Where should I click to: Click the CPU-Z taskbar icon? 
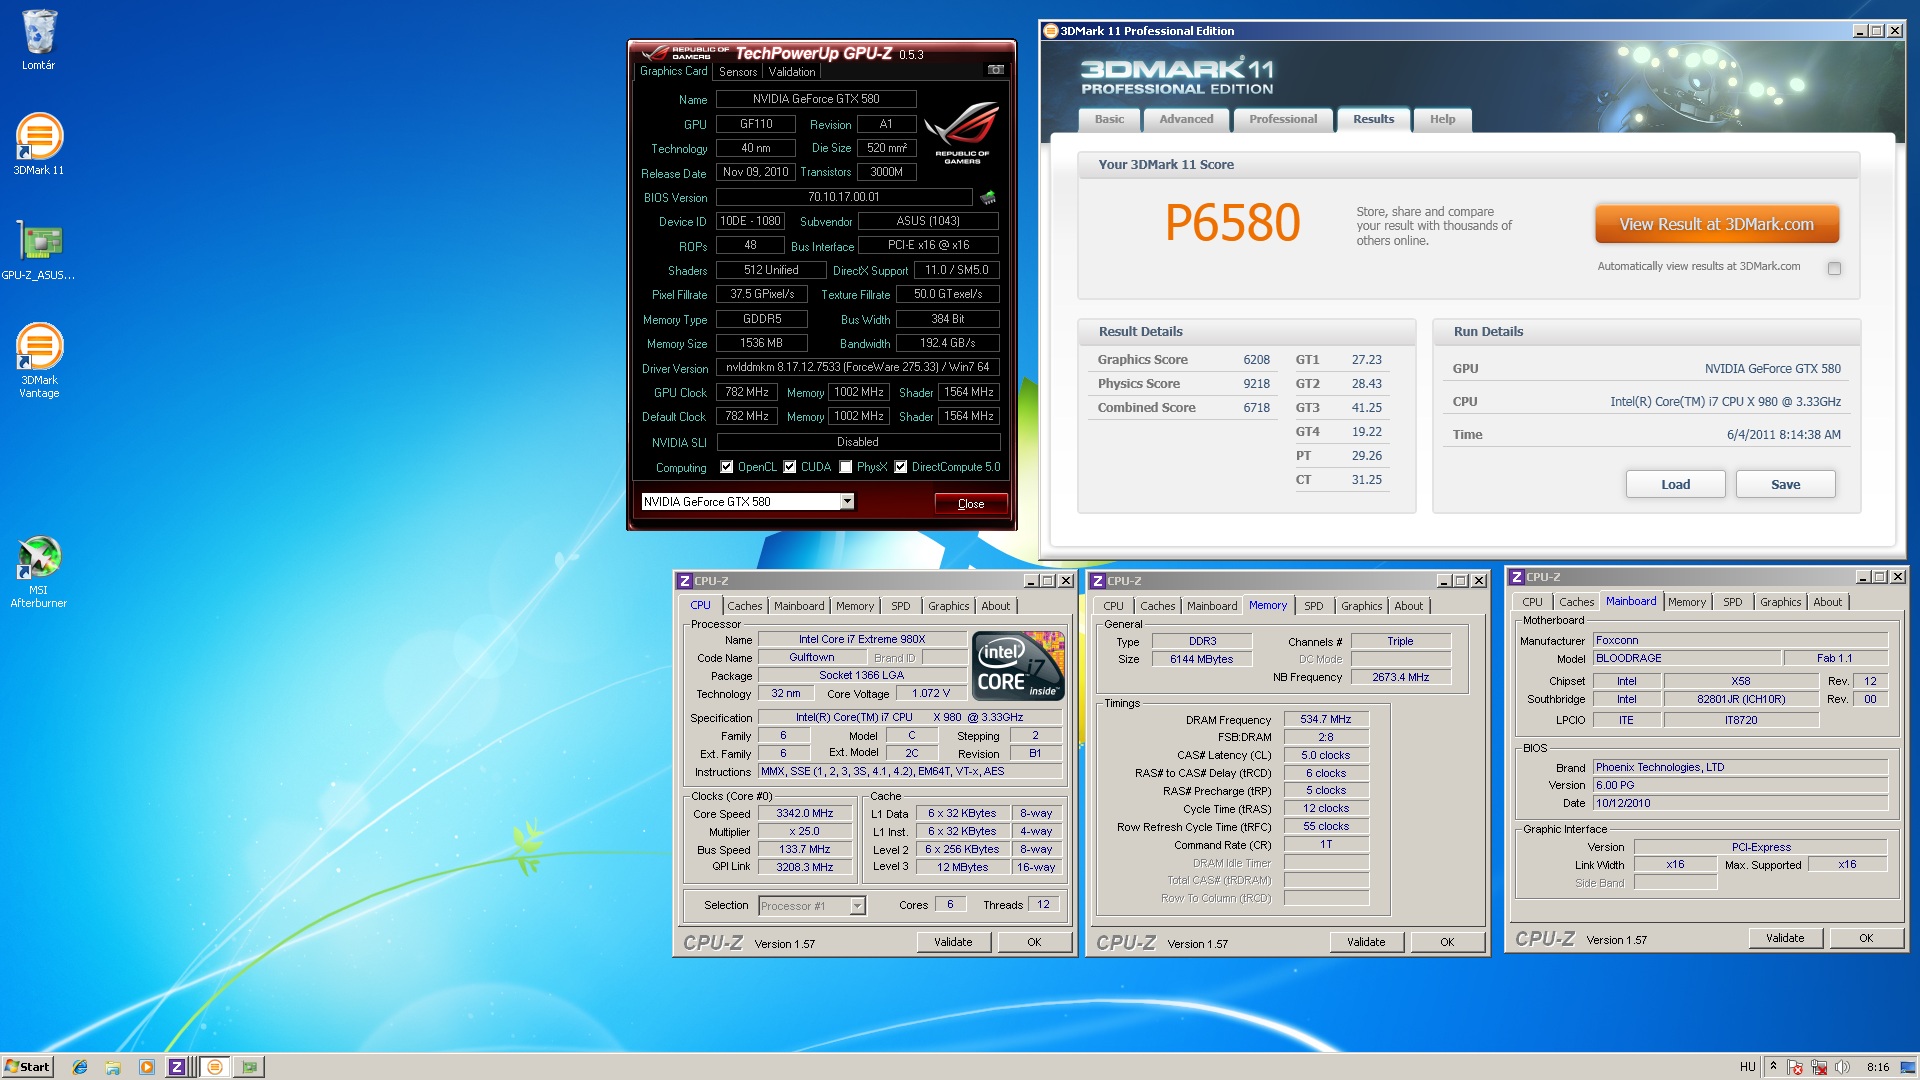tap(176, 1067)
